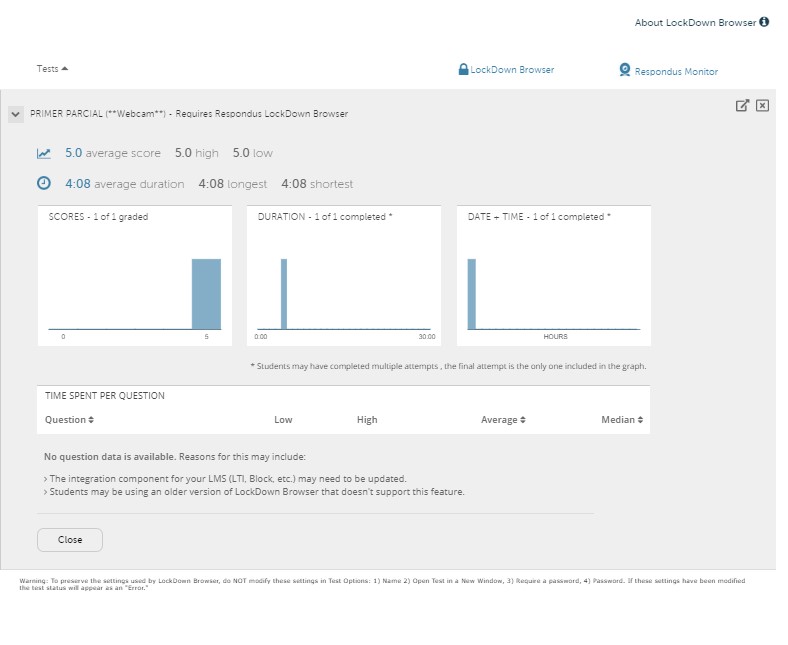Click the score bar in SCORES graph
788x645 pixels.
[206, 294]
